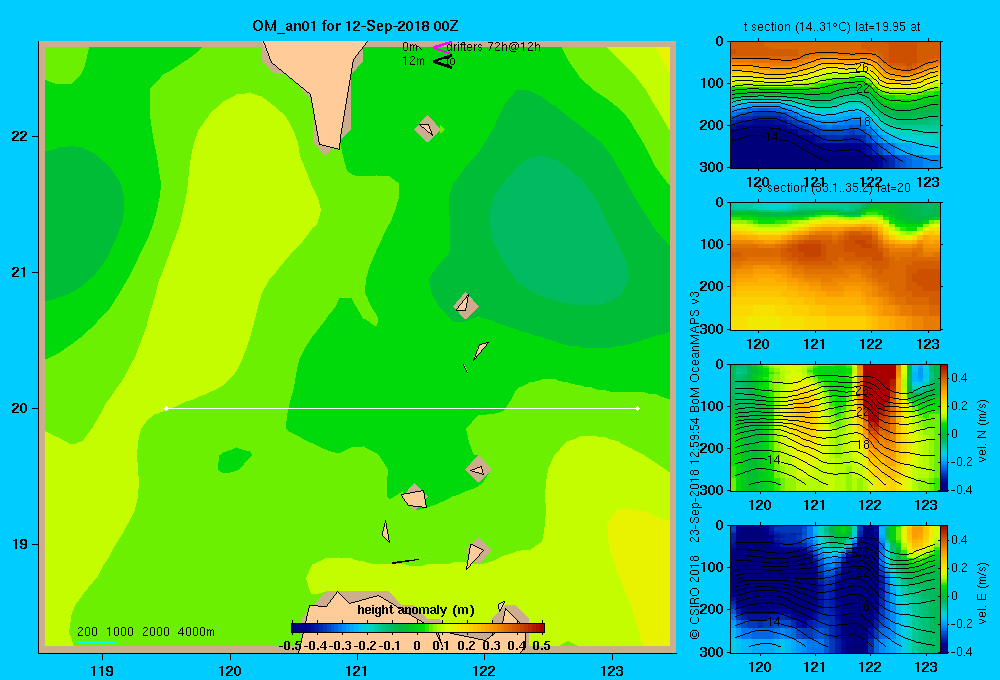This screenshot has height=680, width=1000.
Task: Click the "0.4" tick on vel. N colorbar
Action: coord(960,378)
